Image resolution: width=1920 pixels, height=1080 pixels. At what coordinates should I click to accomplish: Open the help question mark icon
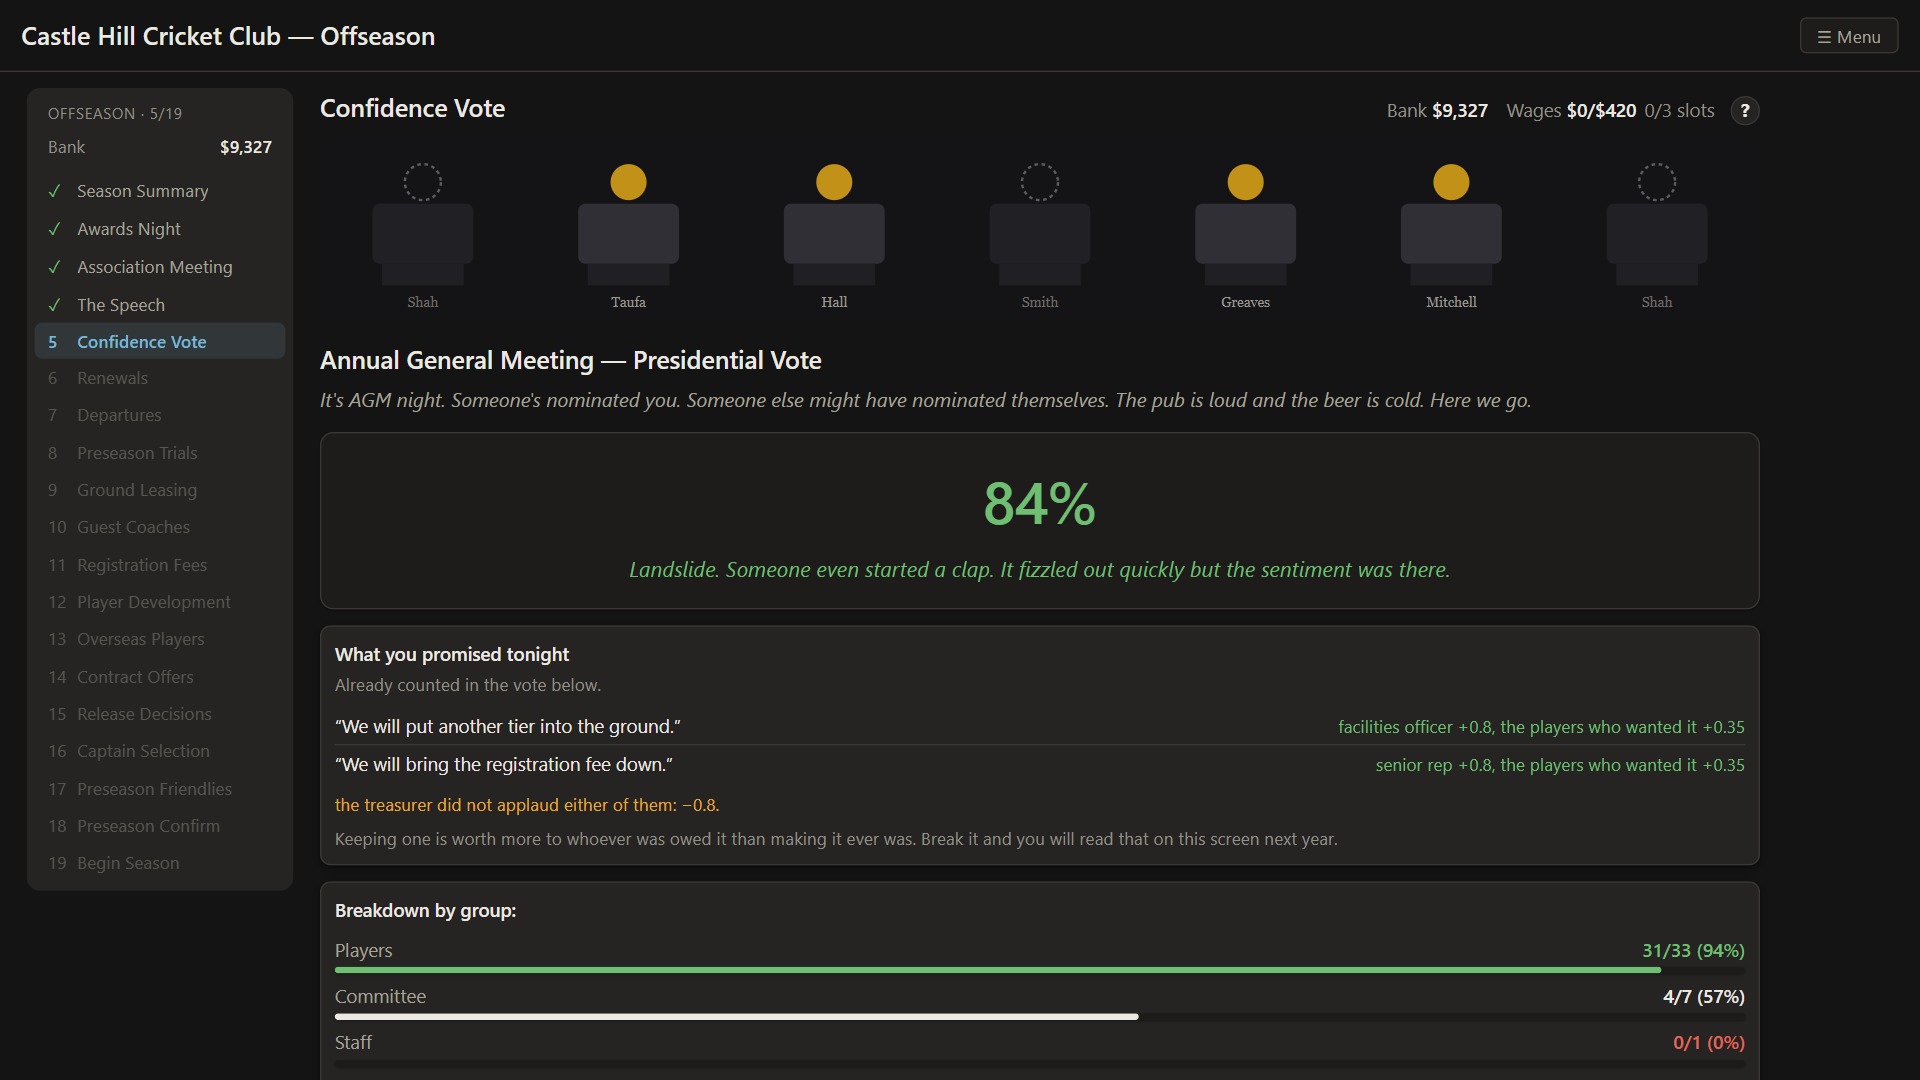tap(1745, 111)
